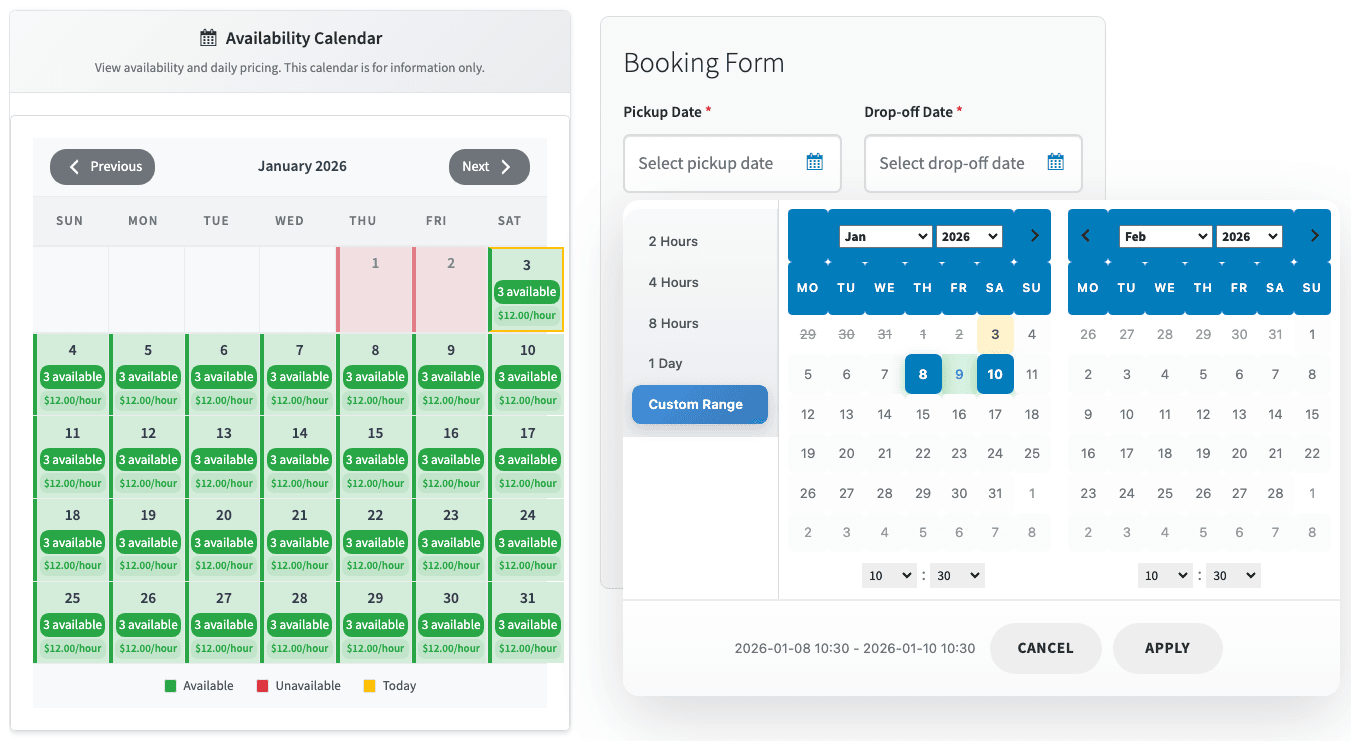The width and height of the screenshot is (1351, 741).
Task: Open the Jan month dropdown
Action: point(886,235)
